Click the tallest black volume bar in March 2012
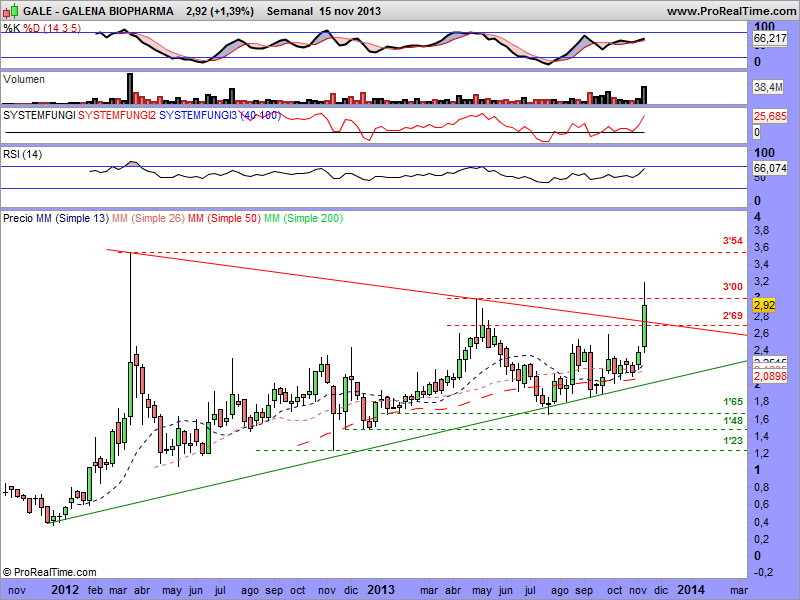The width and height of the screenshot is (800, 600). pyautogui.click(x=130, y=89)
